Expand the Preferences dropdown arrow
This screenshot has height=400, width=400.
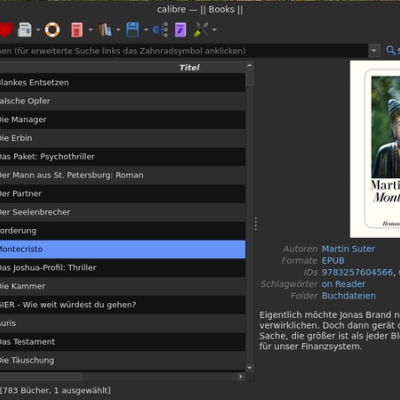pos(214,30)
